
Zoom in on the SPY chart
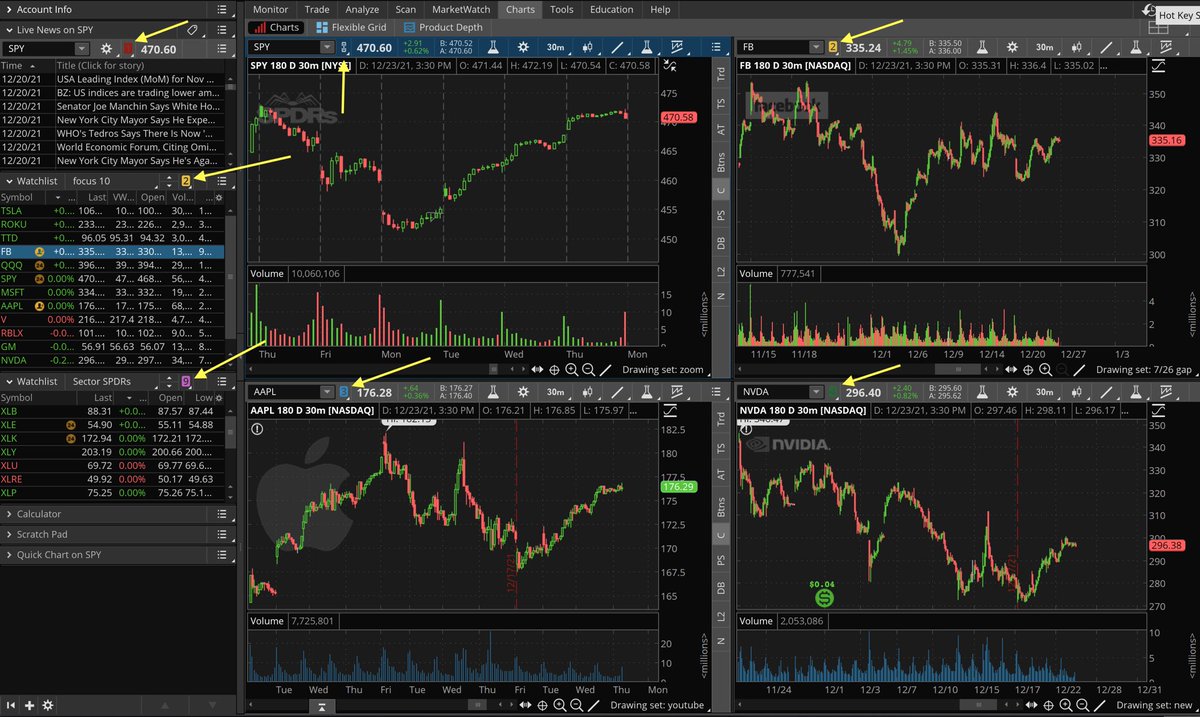(571, 369)
